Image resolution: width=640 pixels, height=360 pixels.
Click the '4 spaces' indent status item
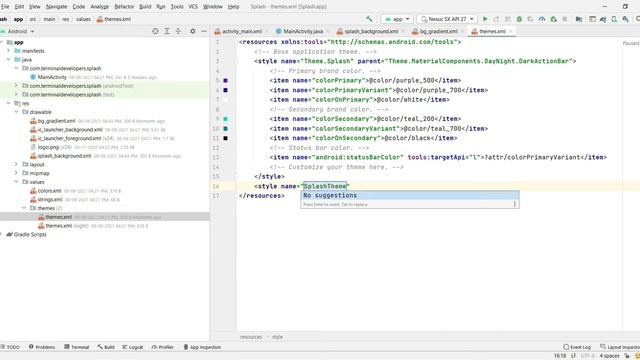(x=609, y=356)
